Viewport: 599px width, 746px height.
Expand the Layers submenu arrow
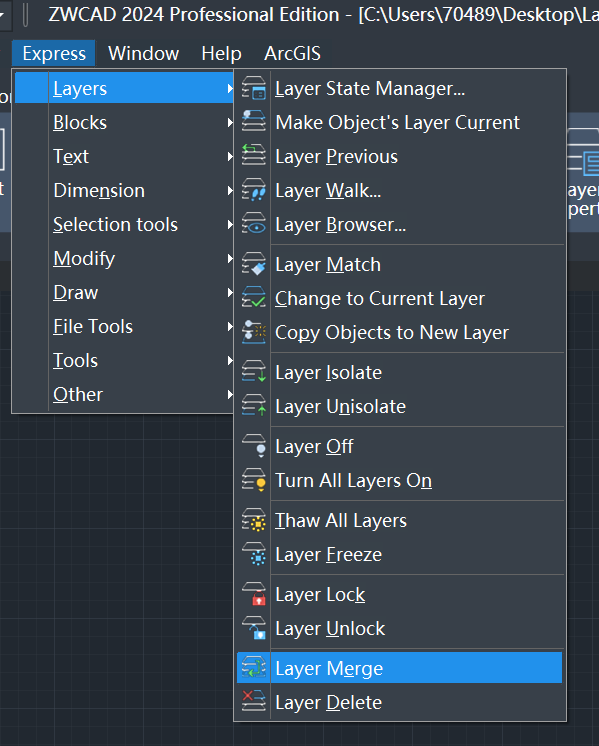click(x=230, y=88)
